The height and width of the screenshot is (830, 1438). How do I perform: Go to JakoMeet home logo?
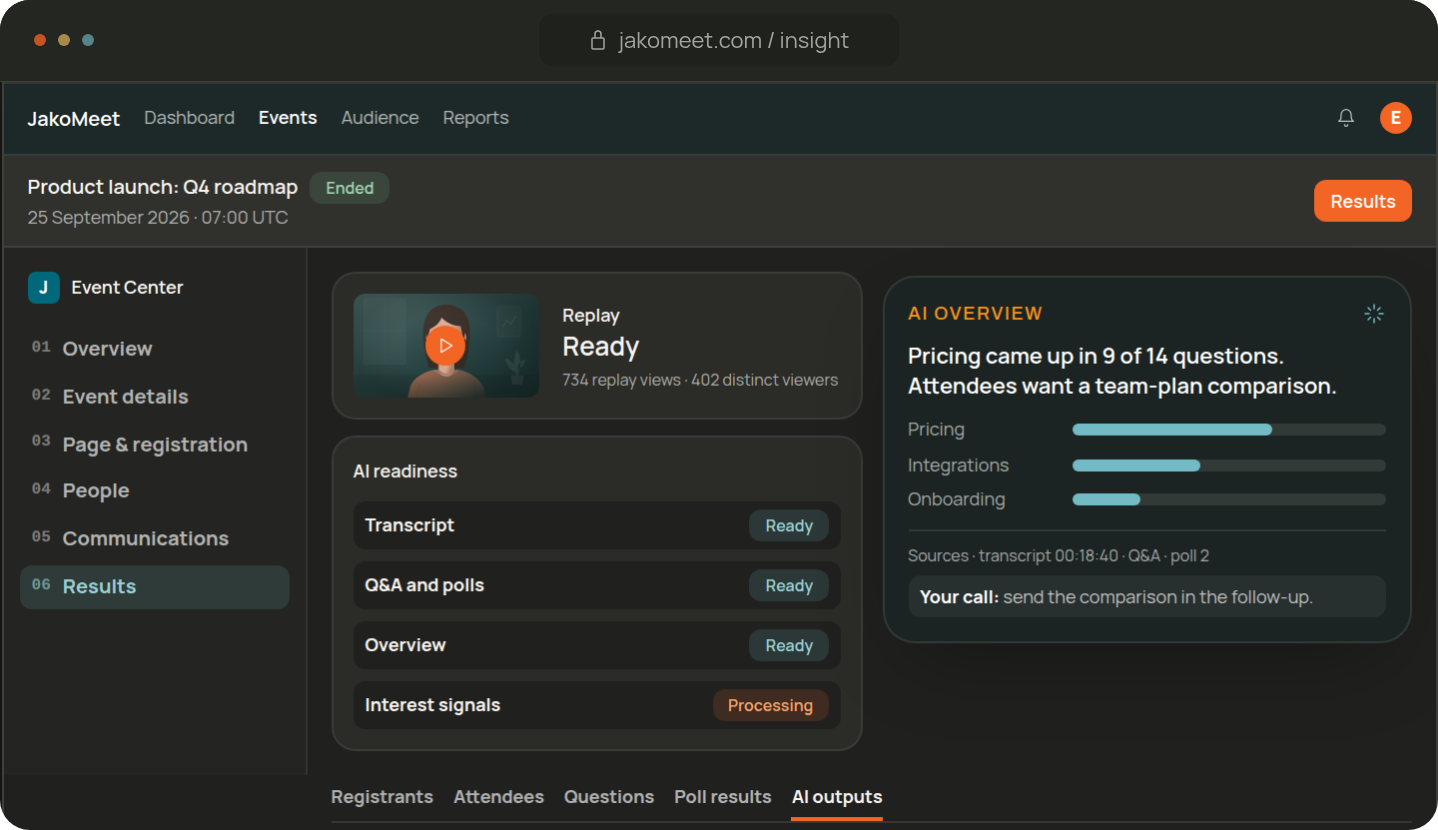tap(74, 118)
